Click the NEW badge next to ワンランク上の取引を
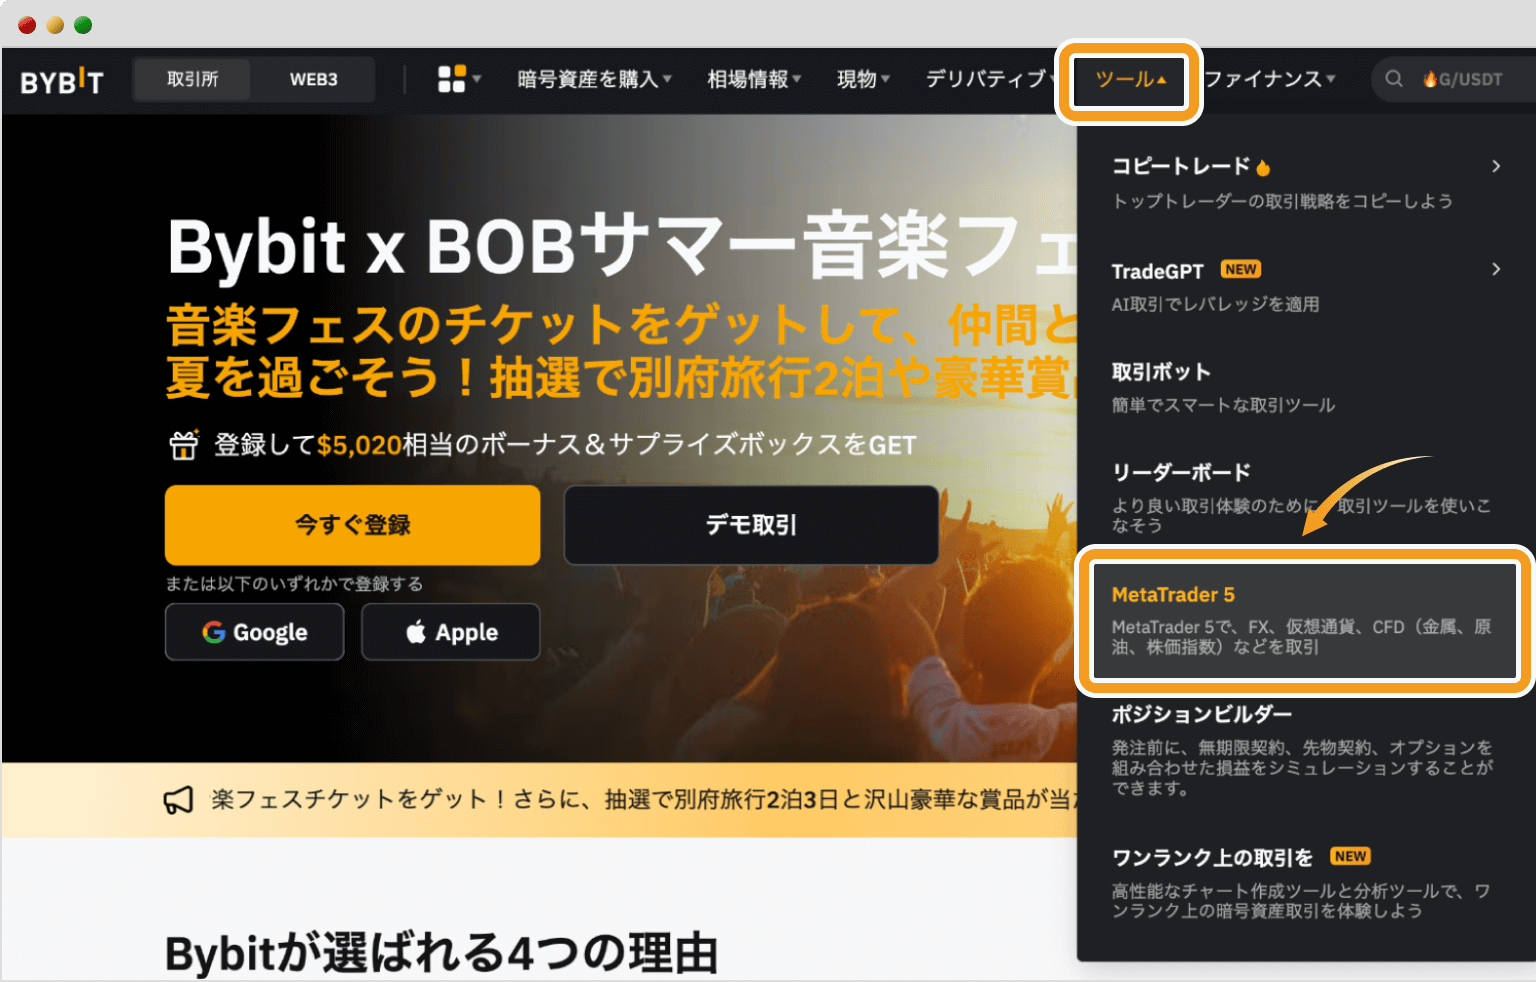1536x982 pixels. [x=1350, y=856]
